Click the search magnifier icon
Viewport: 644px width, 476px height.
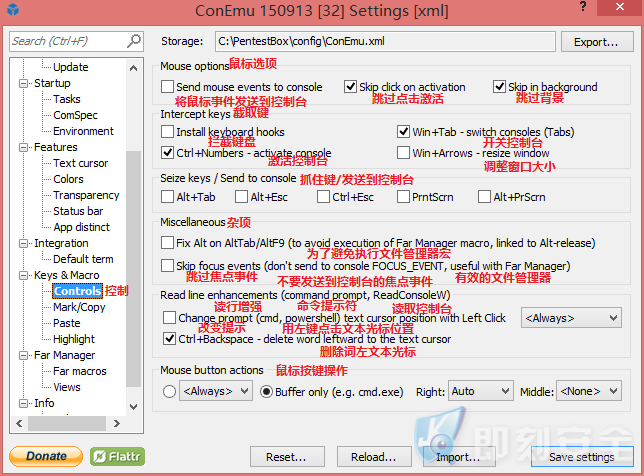point(134,41)
